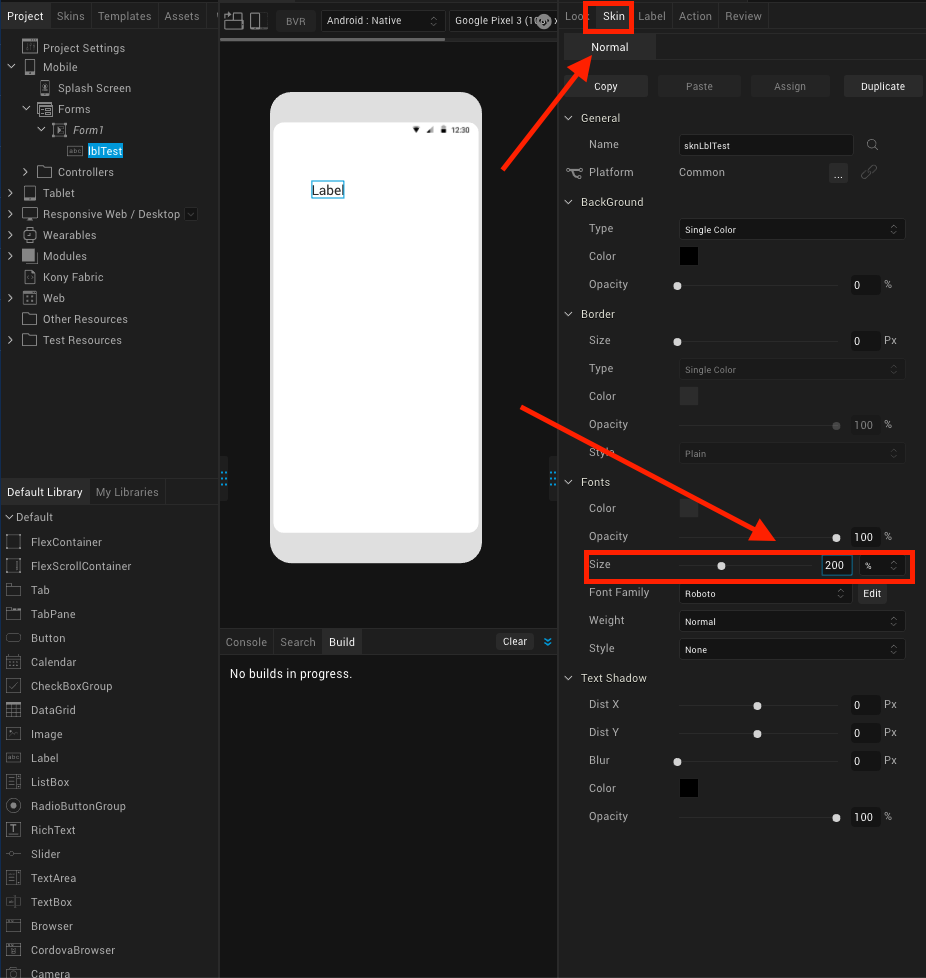Open the Platform ellipsis button
926x978 pixels.
(838, 173)
